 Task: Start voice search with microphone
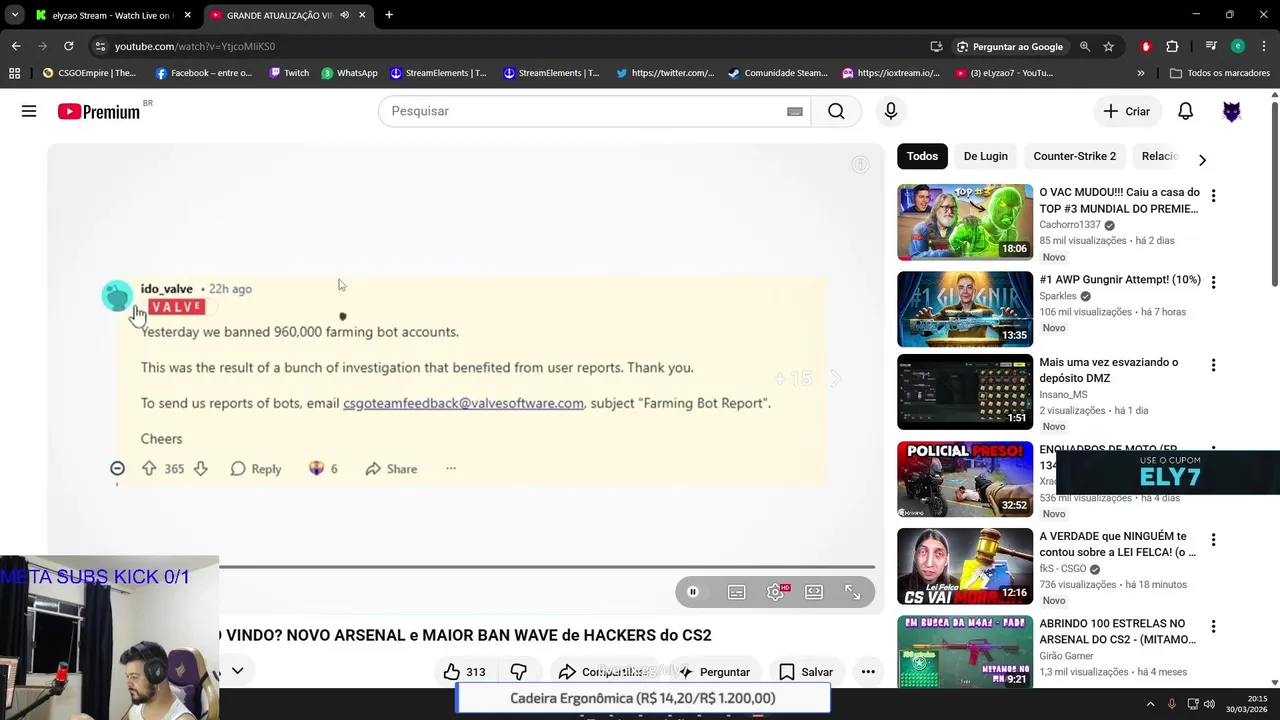(x=891, y=111)
